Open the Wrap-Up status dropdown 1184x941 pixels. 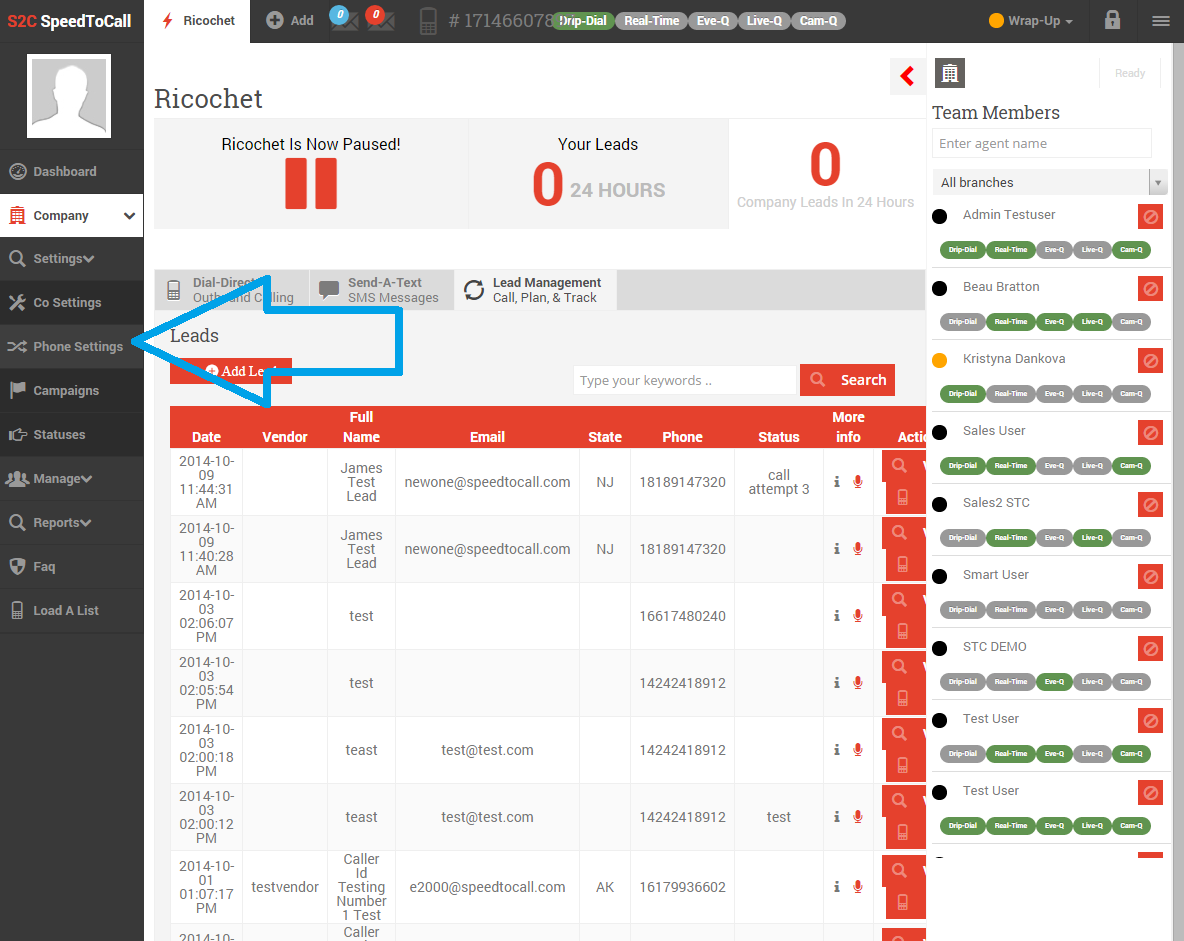pyautogui.click(x=1031, y=21)
